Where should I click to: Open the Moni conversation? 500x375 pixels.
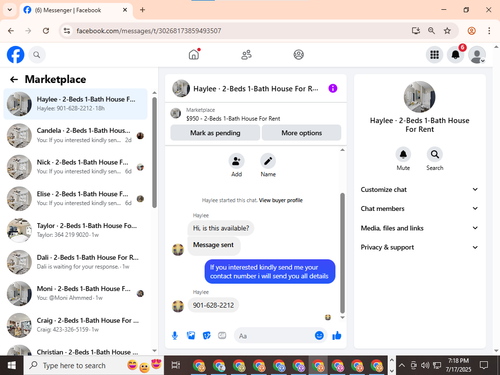(x=75, y=294)
